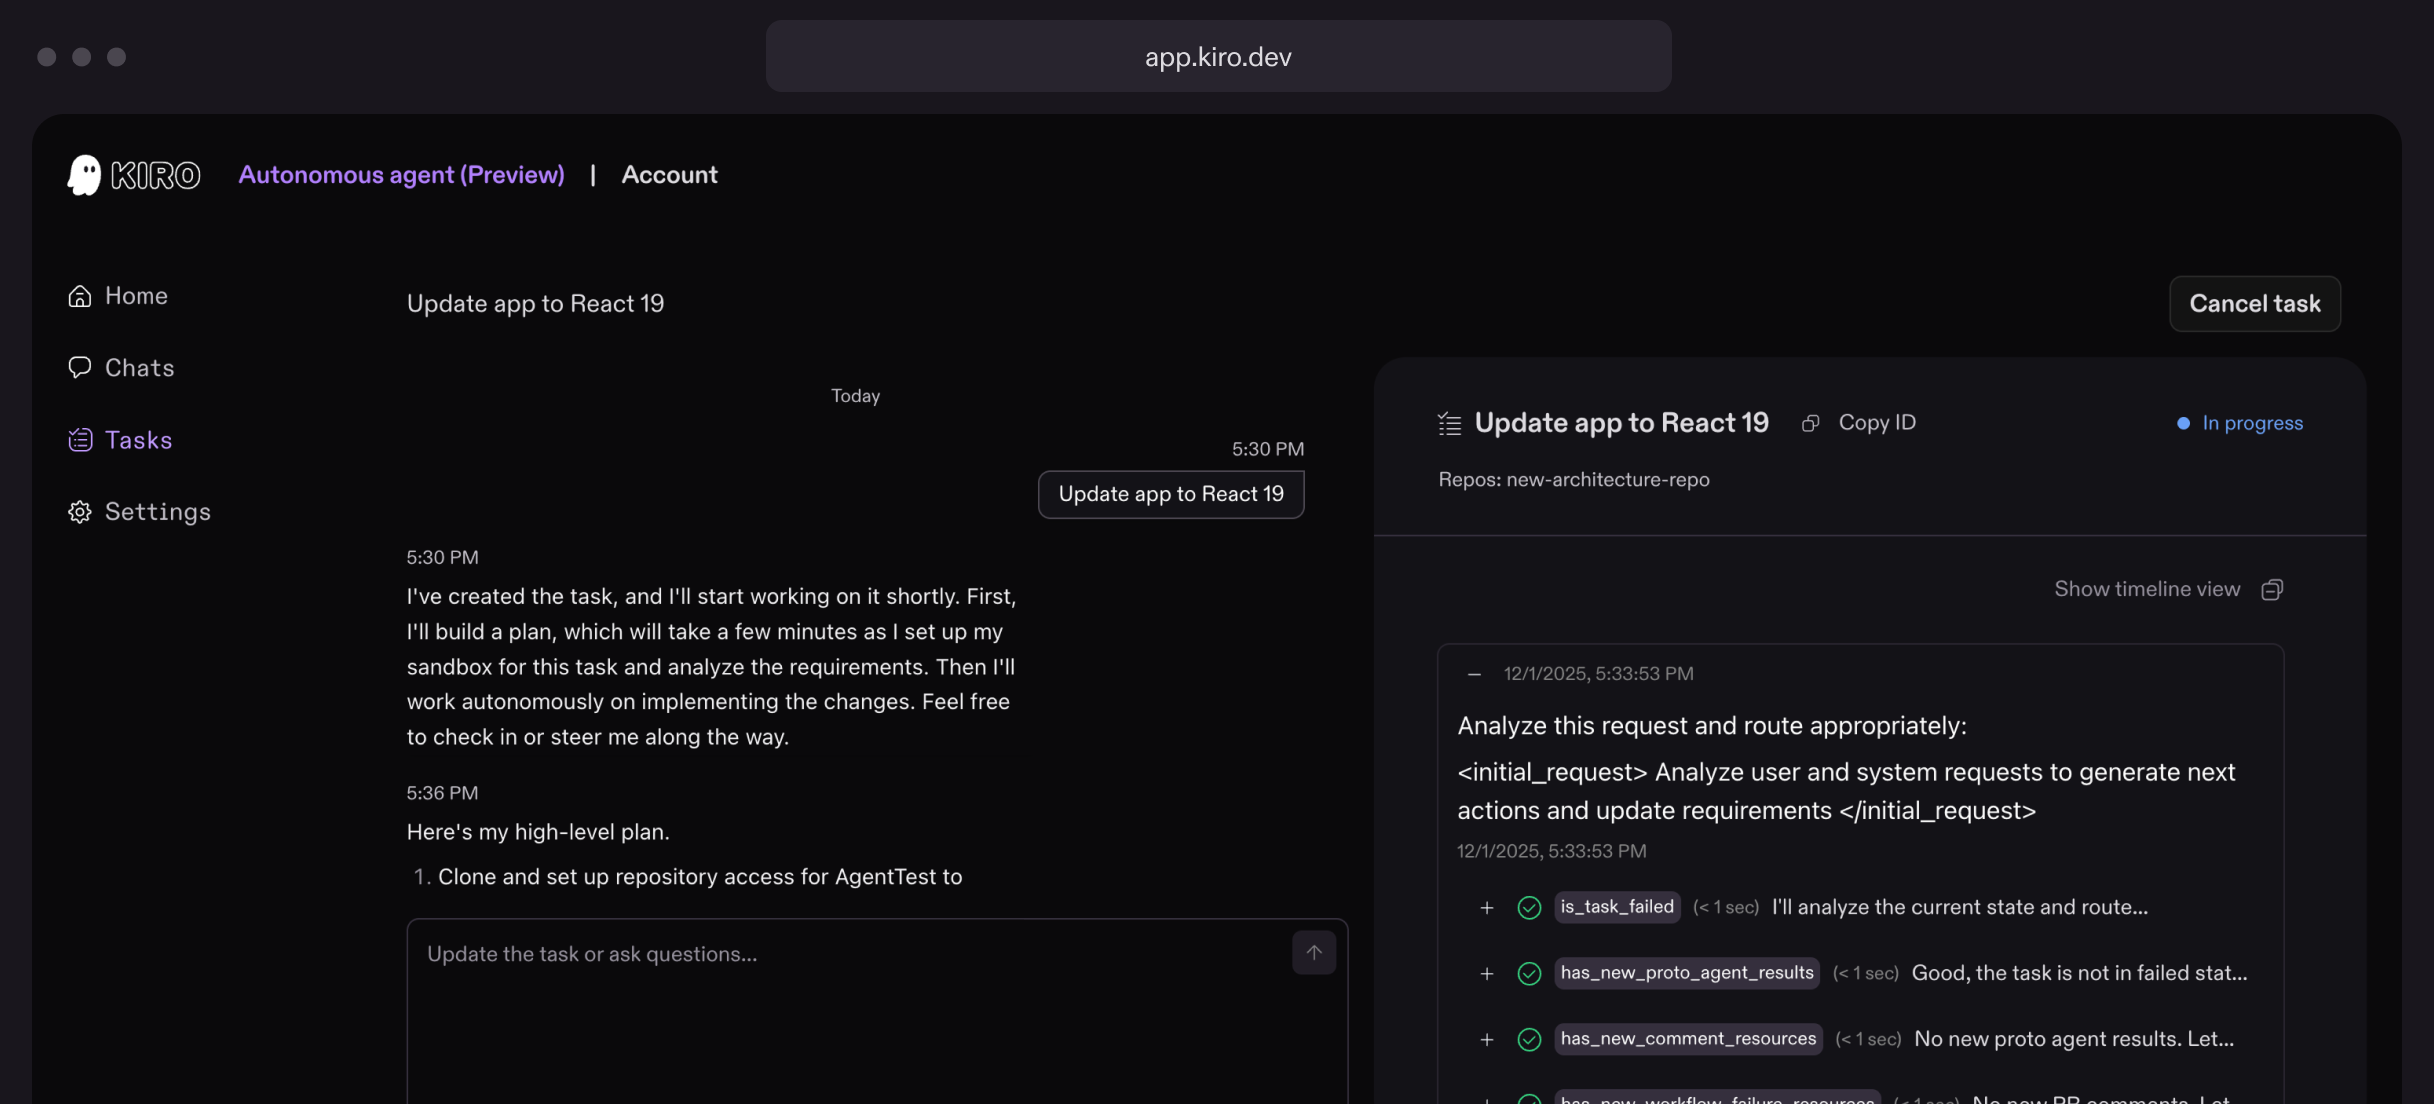
Task: Switch to Autonomous agent (Preview)
Action: pyautogui.click(x=400, y=174)
